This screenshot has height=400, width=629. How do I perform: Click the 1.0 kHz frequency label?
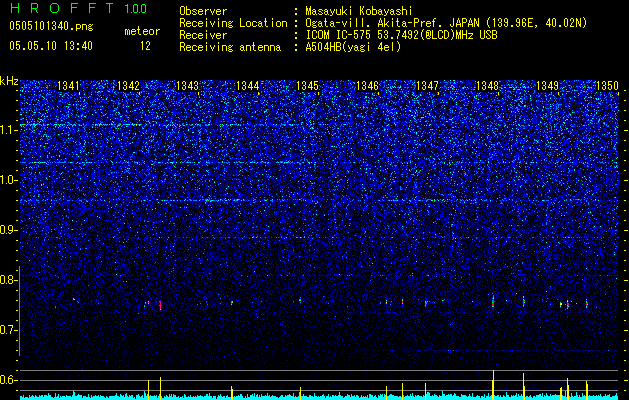[x=9, y=180]
